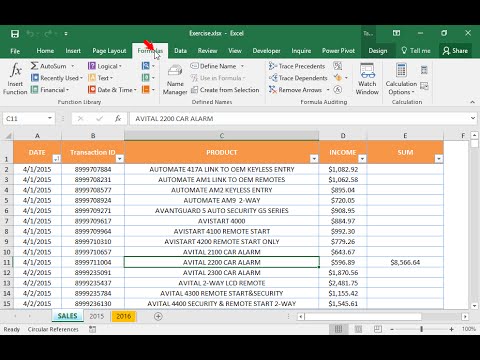Click the cell showing $8,566.64

pos(405,262)
